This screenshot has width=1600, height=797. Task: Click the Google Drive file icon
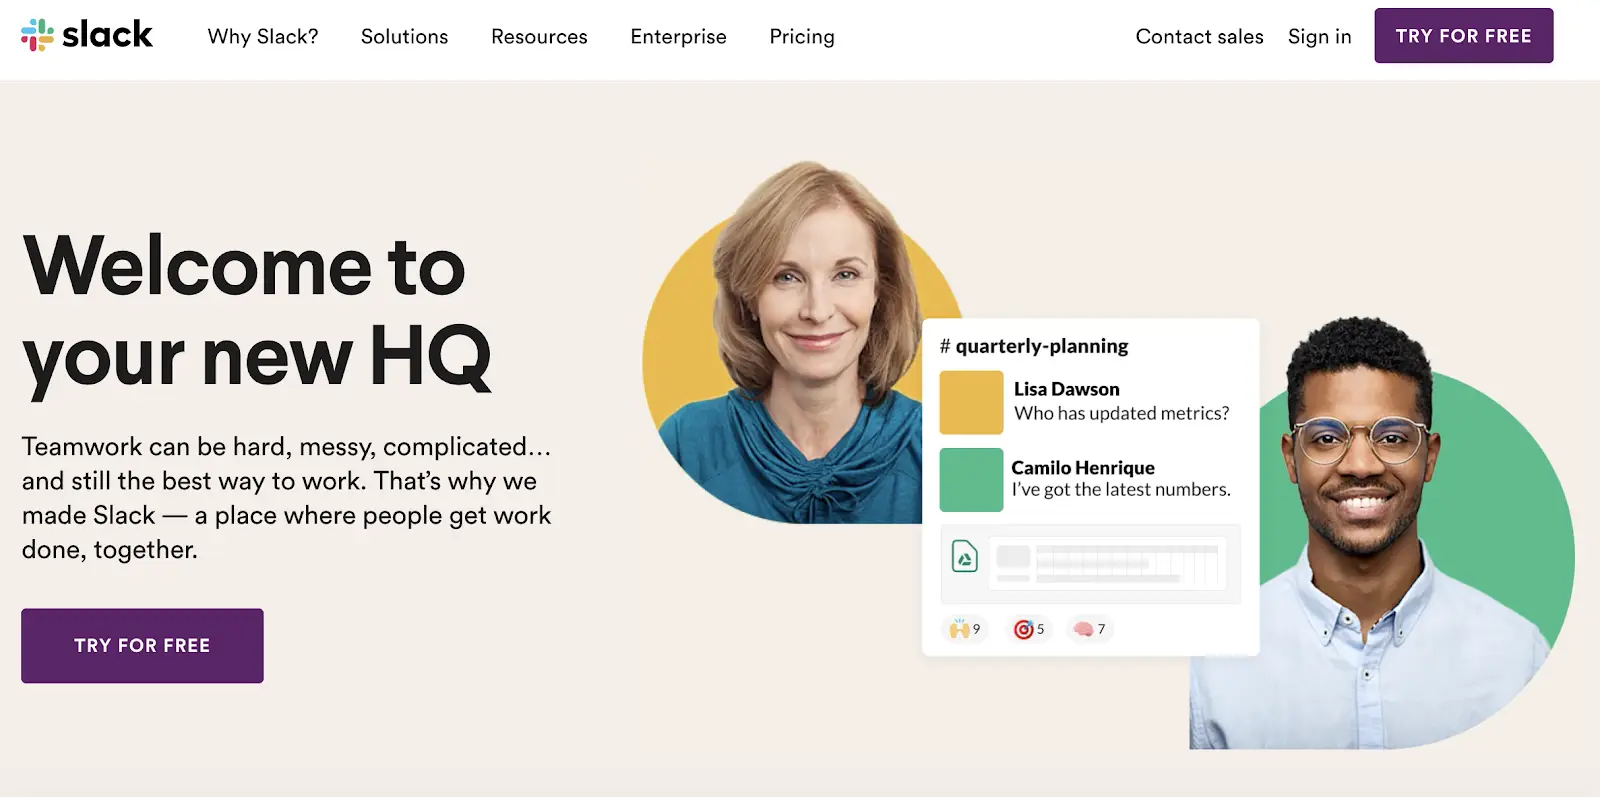click(x=964, y=556)
